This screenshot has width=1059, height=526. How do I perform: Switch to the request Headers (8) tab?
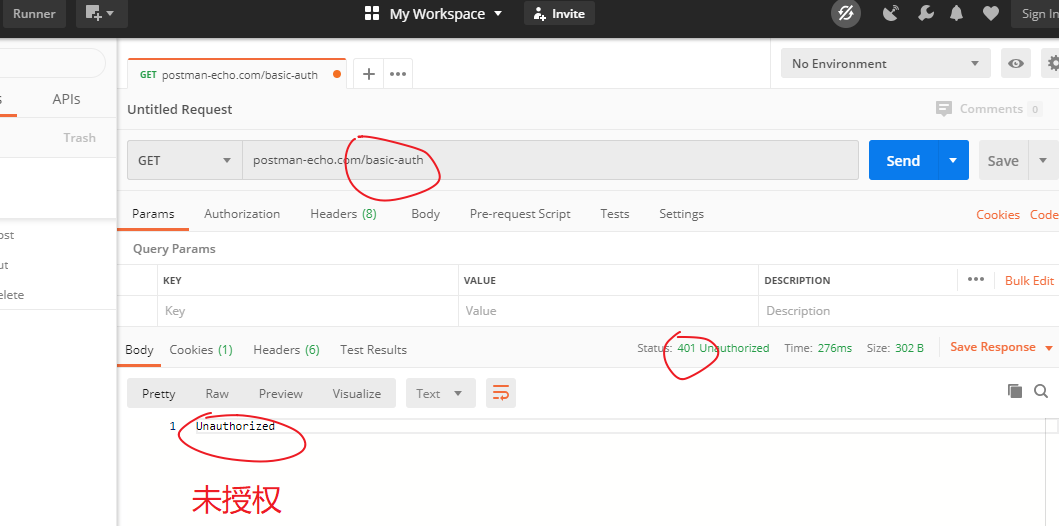click(343, 214)
